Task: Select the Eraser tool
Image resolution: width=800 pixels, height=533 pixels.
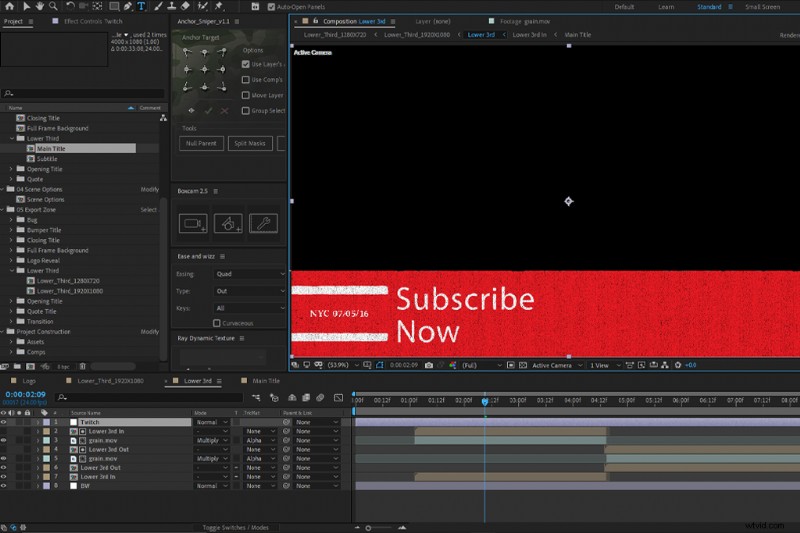Action: [185, 6]
